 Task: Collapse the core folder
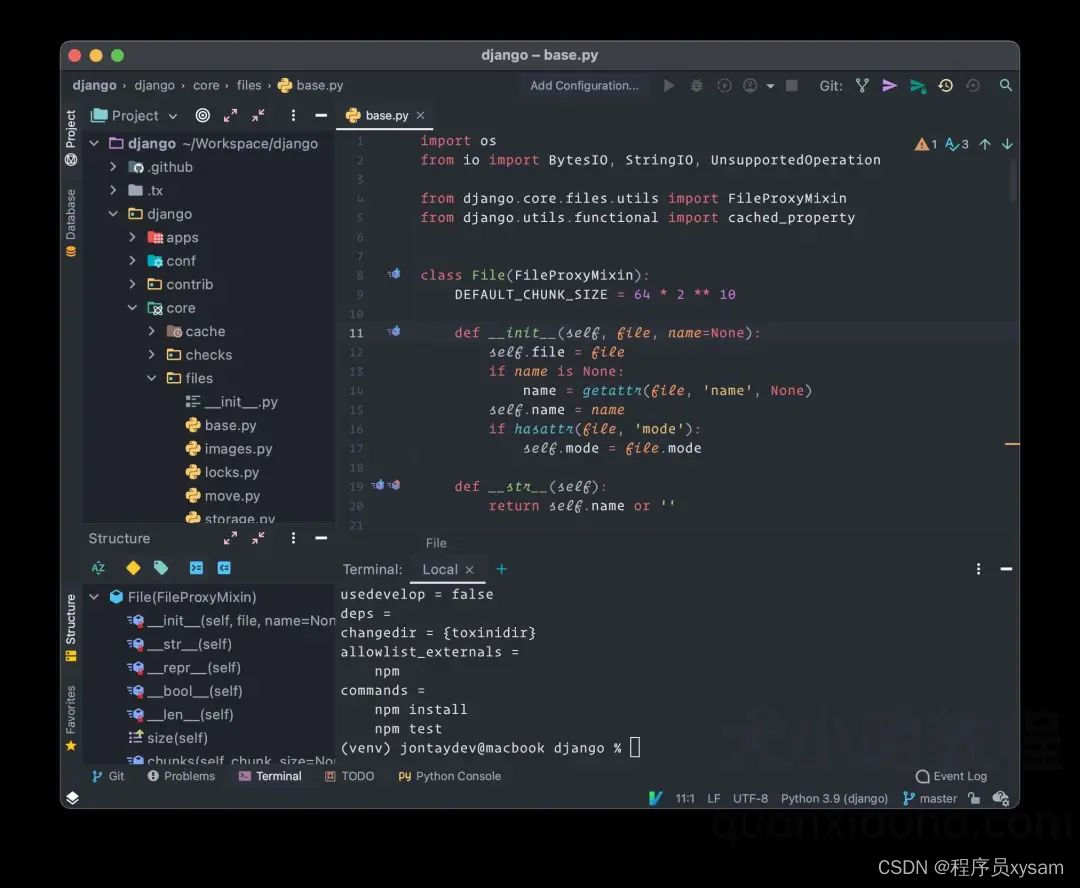tap(132, 308)
